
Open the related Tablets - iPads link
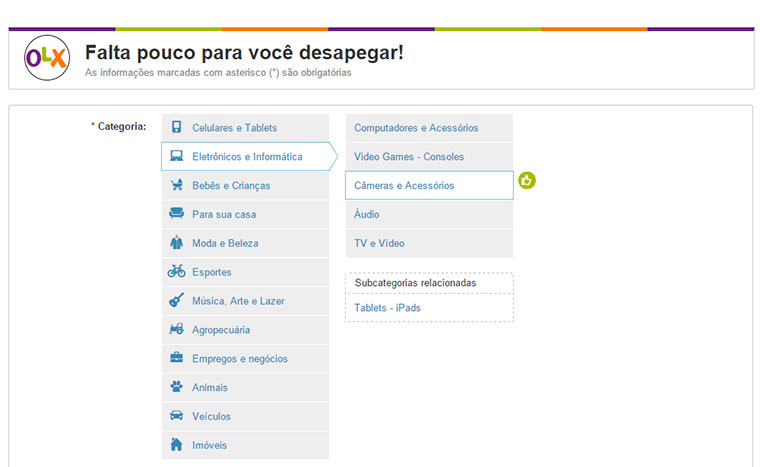point(387,308)
